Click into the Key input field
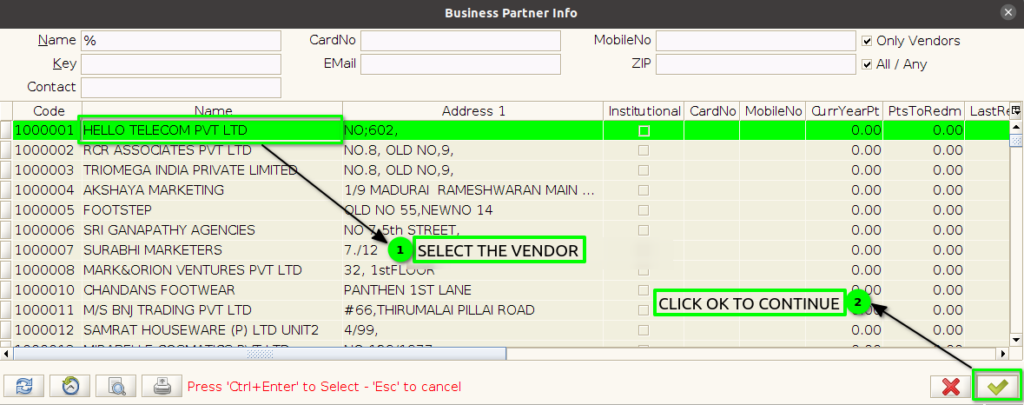 tap(181, 64)
